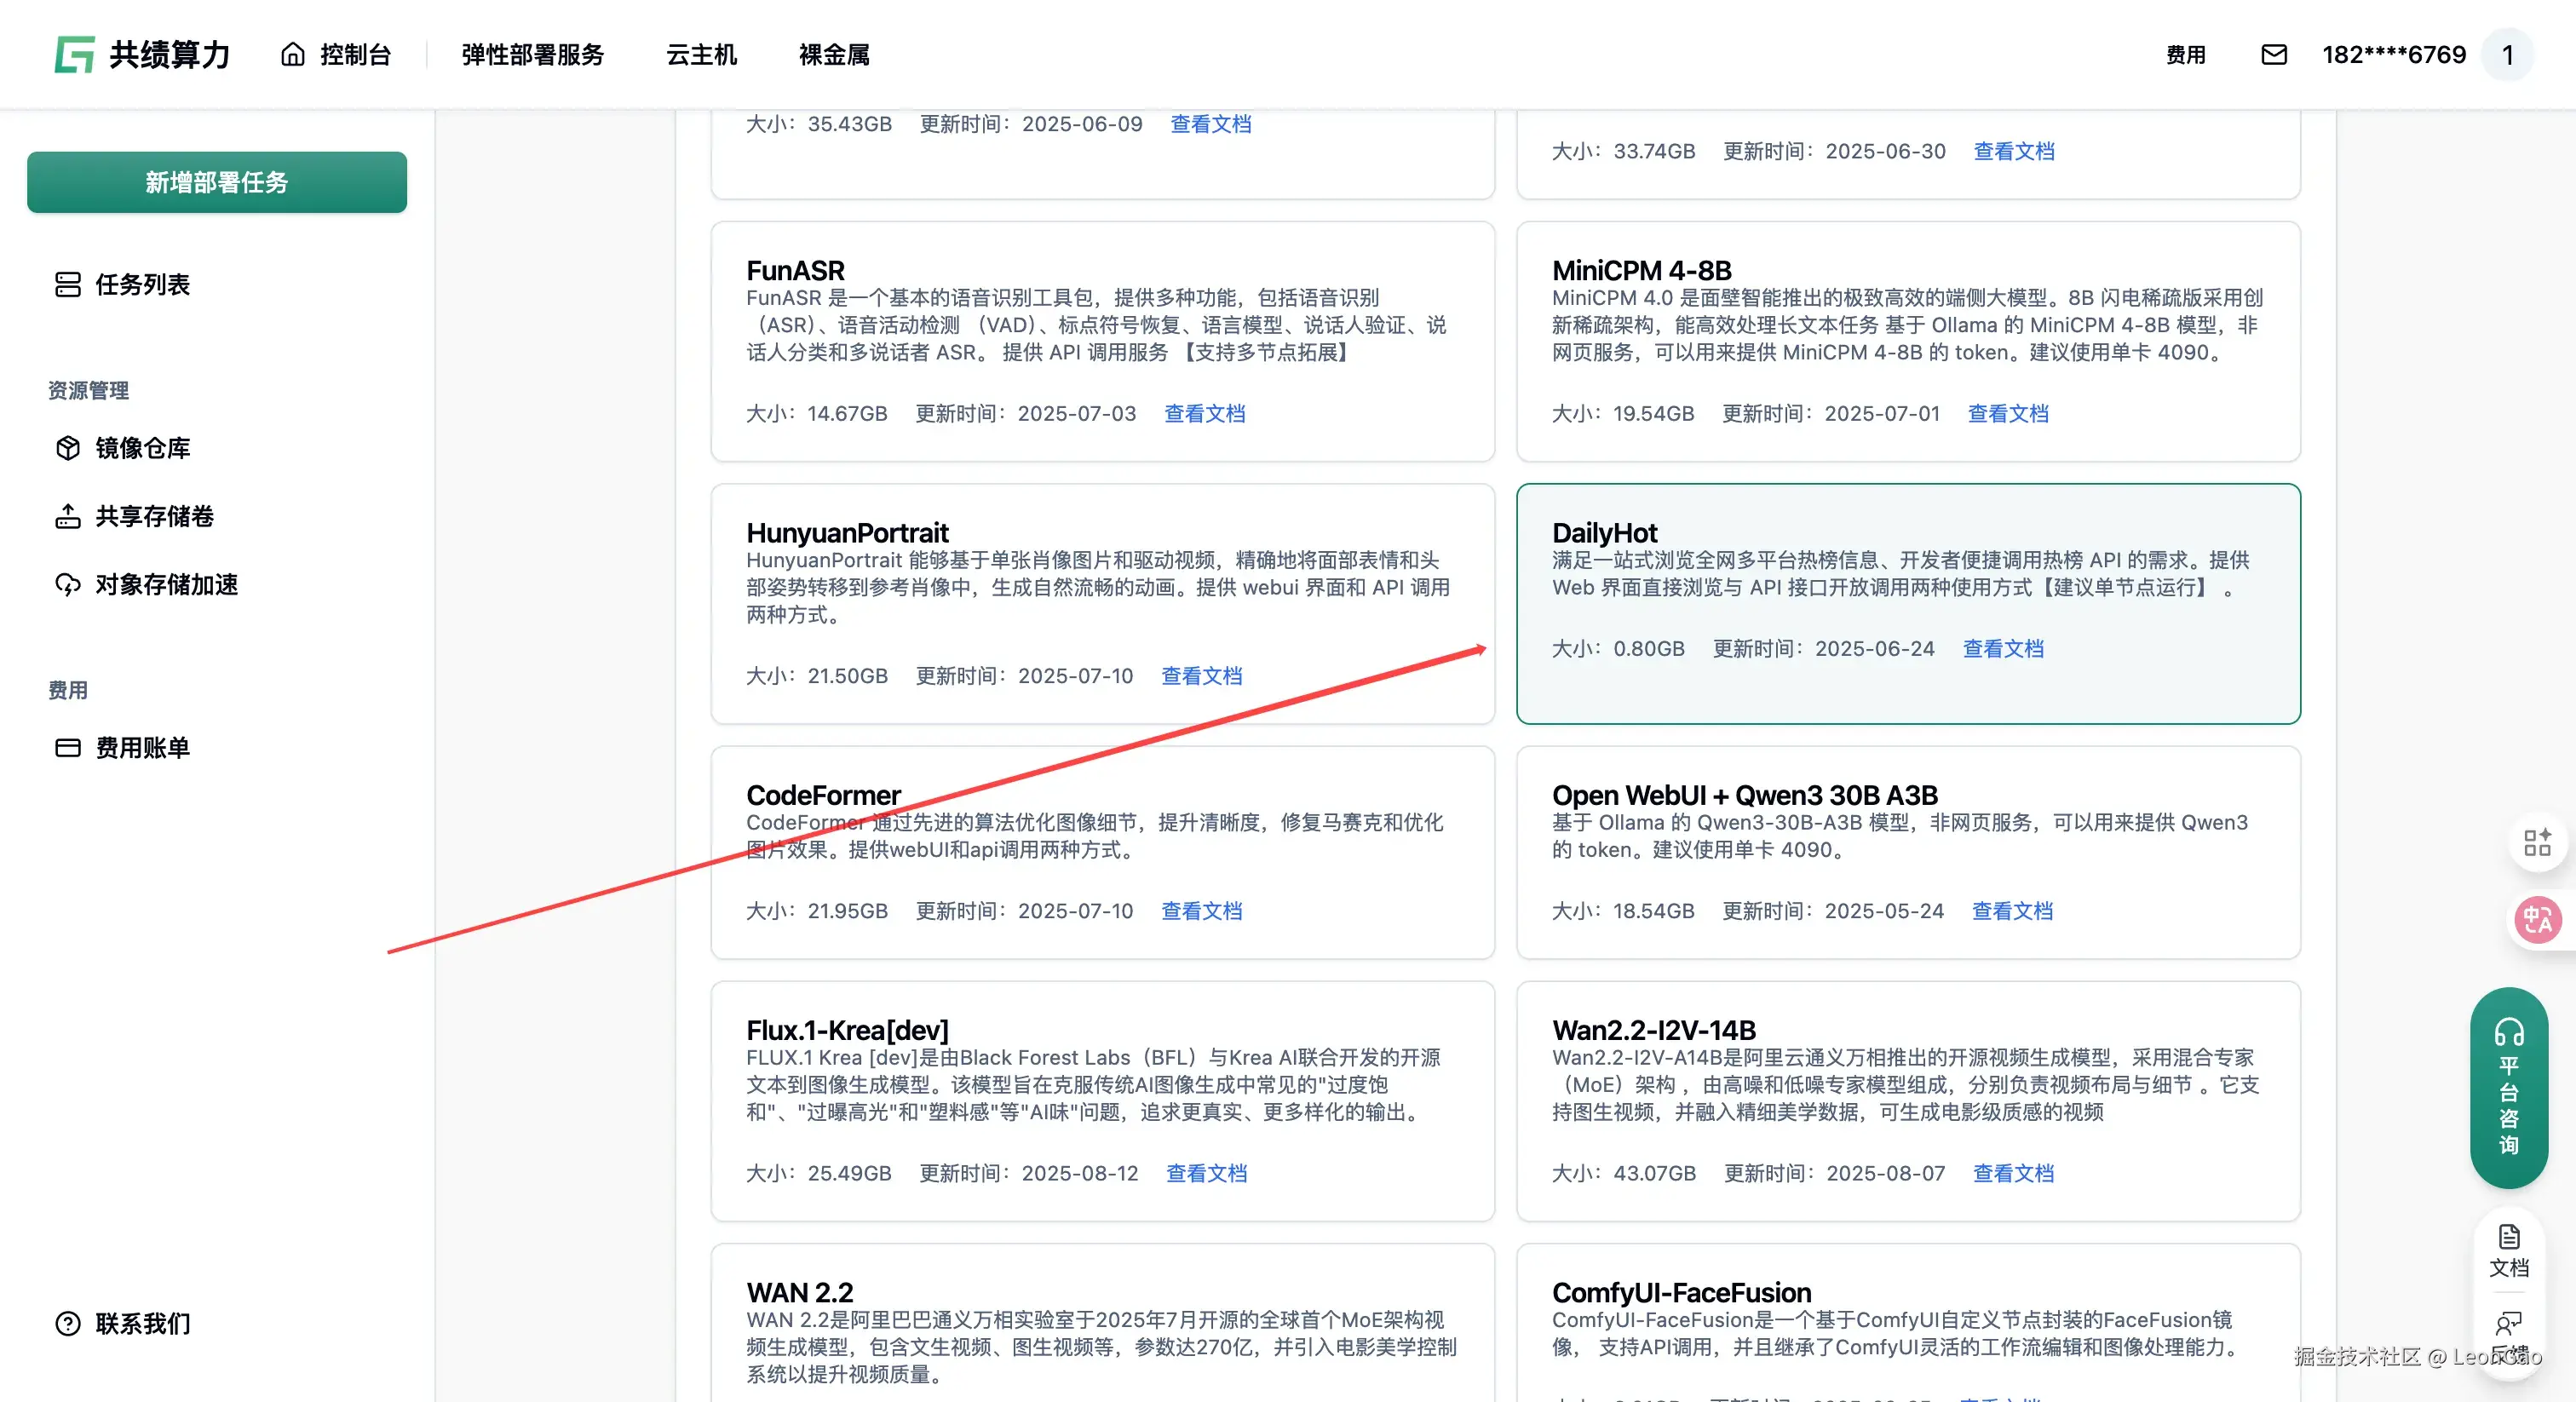Click the round user avatar showing 1

2507,55
